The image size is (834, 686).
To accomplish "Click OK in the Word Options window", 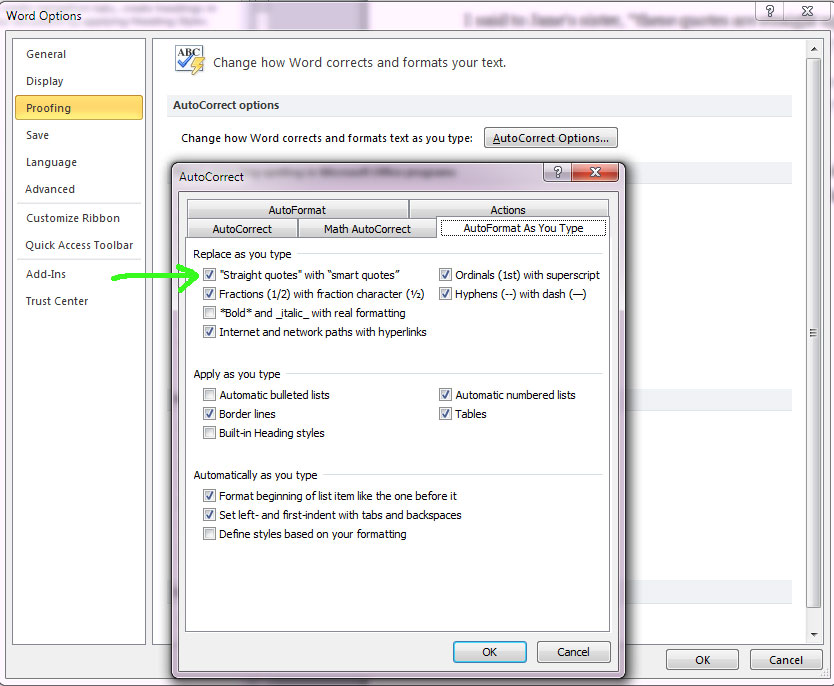I will point(702,660).
